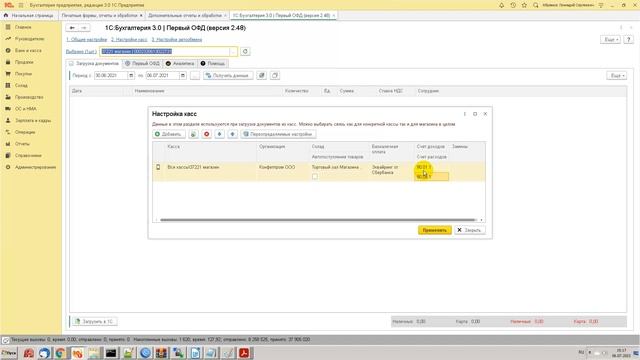Click the command prompt icon in taskbar

(111, 353)
